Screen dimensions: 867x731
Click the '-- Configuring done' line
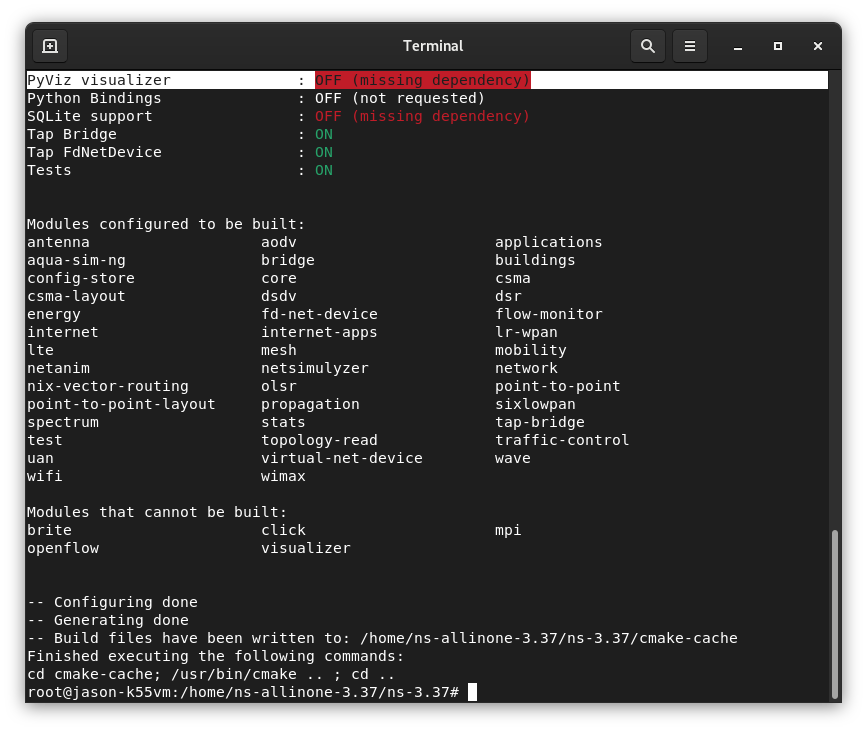pos(112,602)
